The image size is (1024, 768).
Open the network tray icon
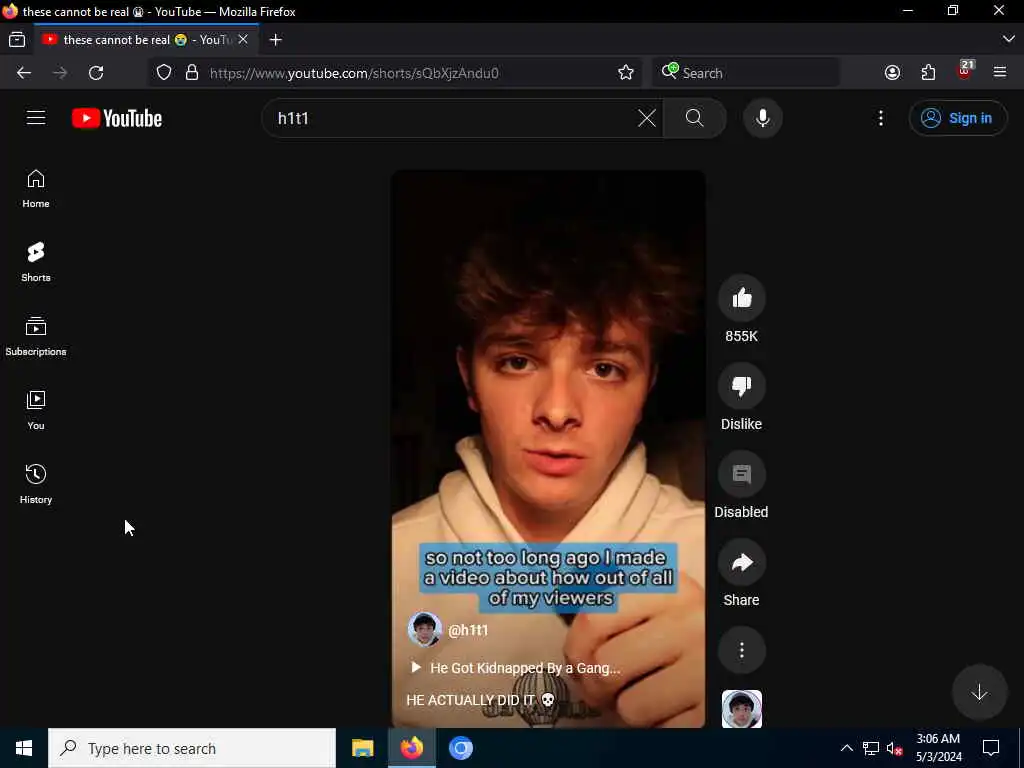pyautogui.click(x=871, y=748)
